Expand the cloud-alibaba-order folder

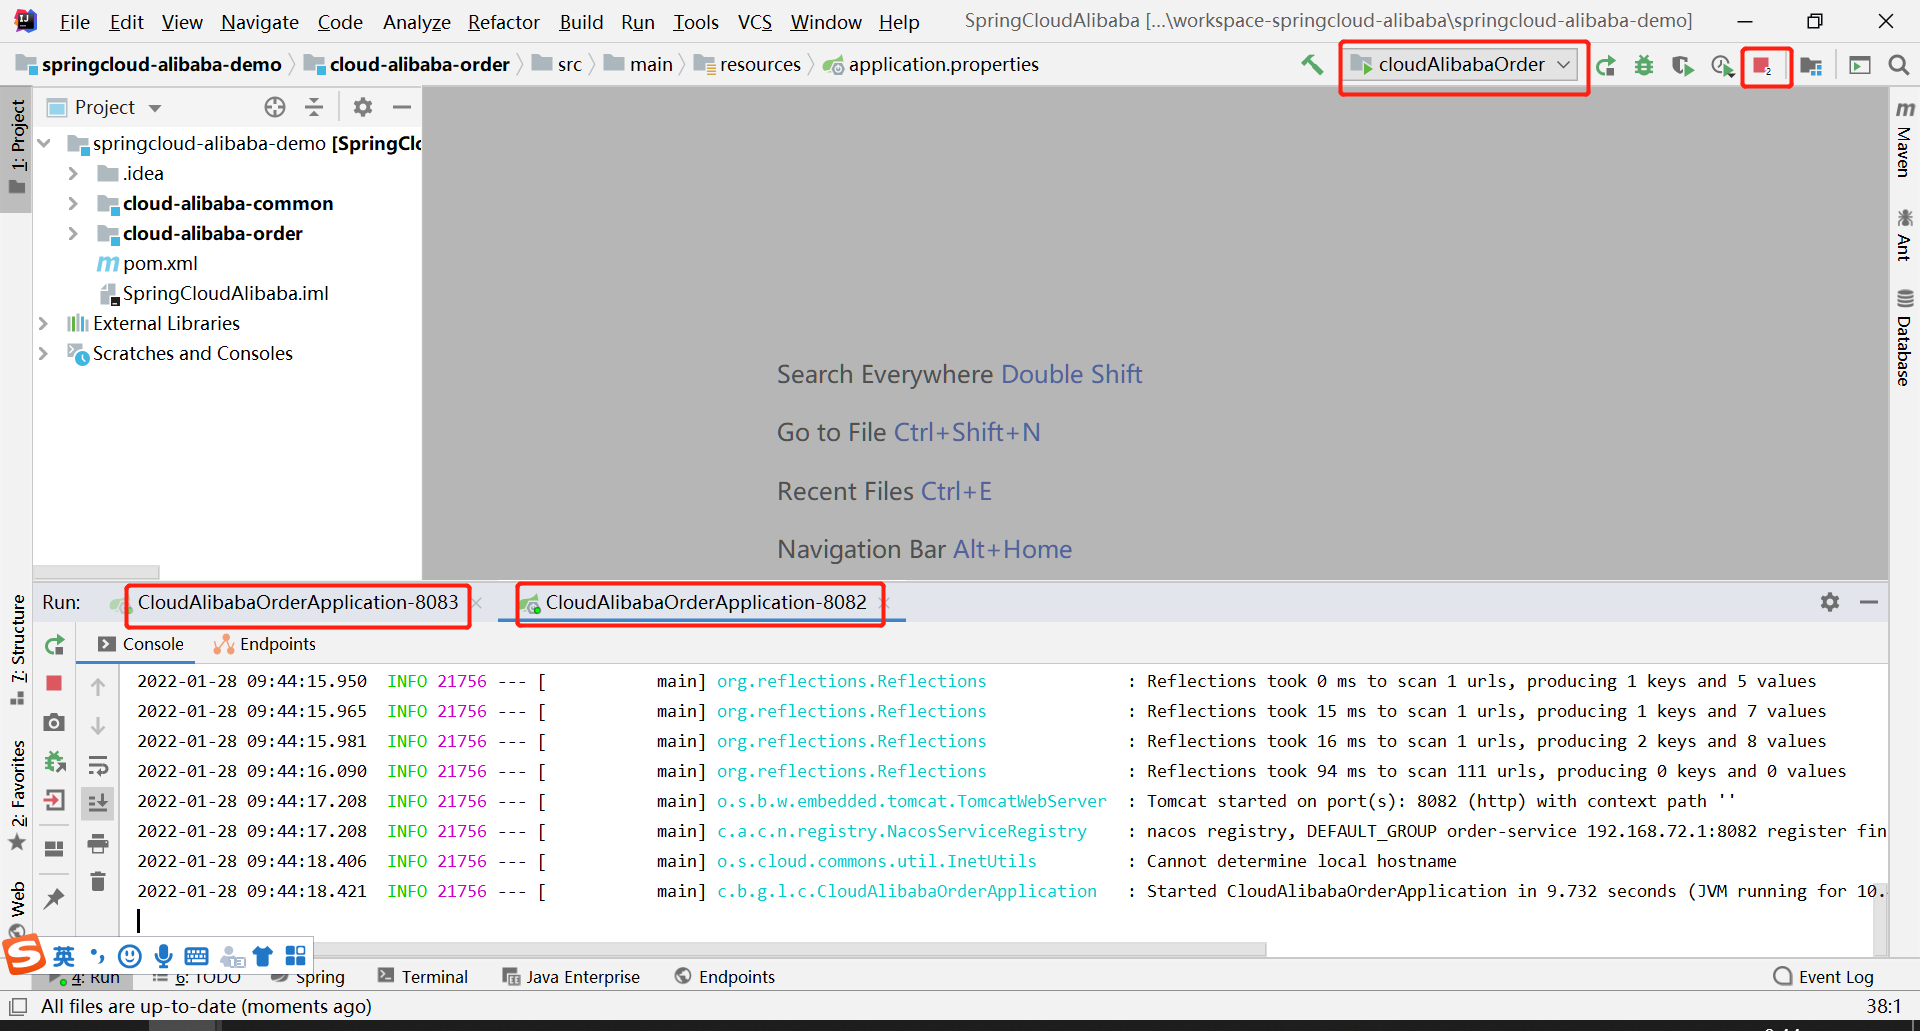(73, 233)
